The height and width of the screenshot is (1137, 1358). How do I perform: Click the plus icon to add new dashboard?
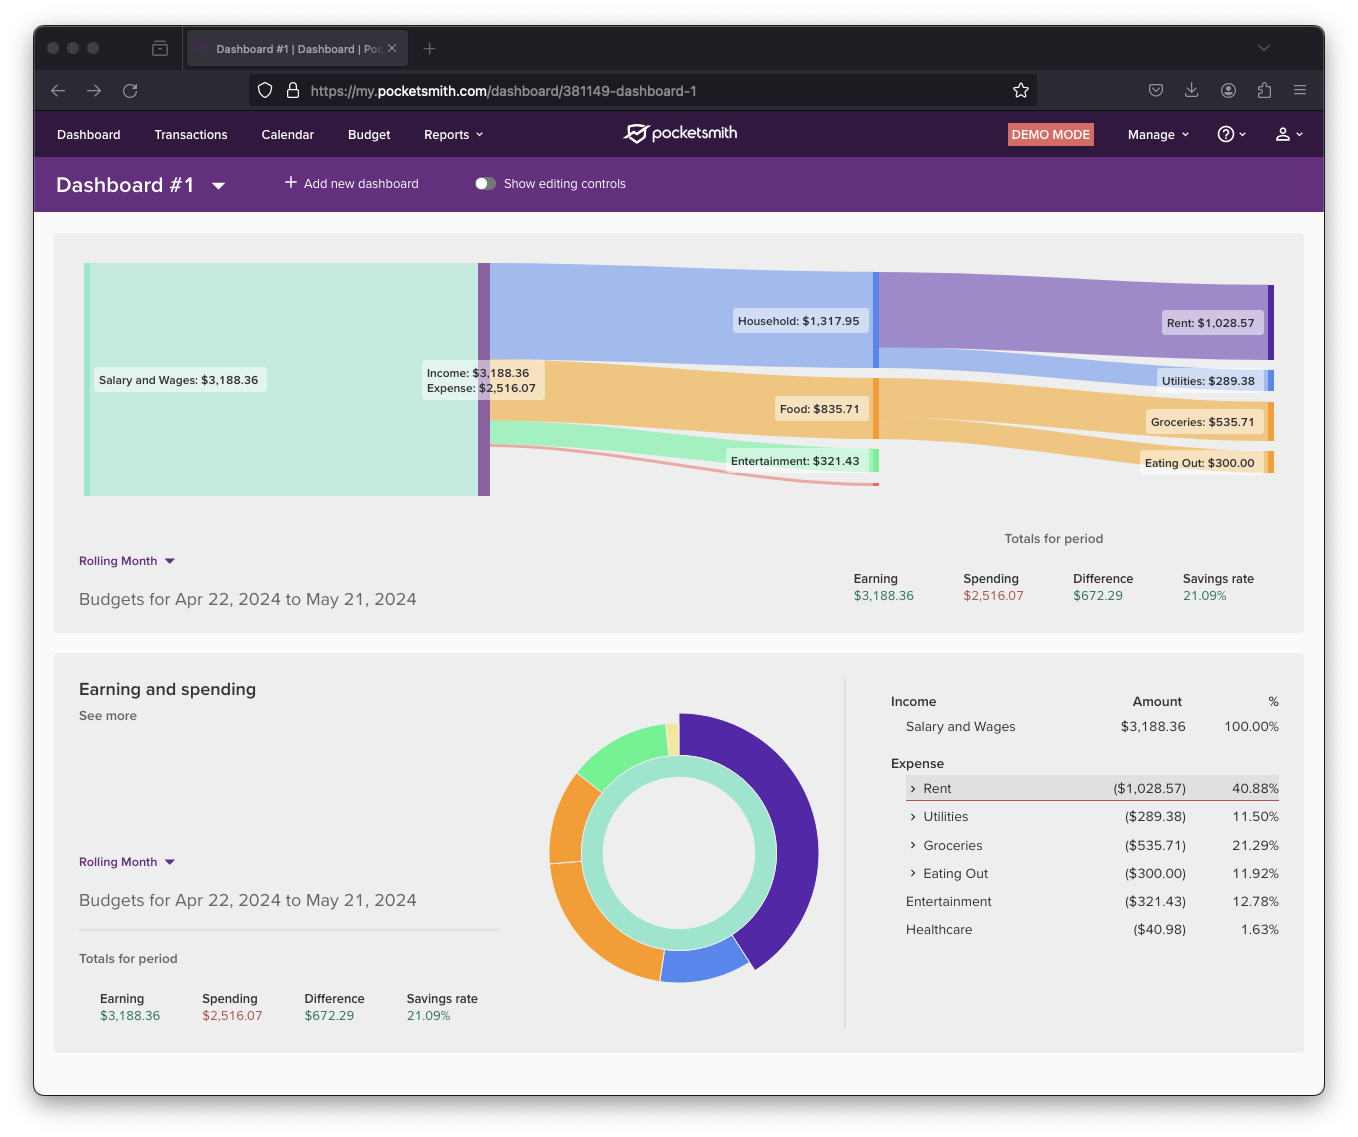pos(291,183)
